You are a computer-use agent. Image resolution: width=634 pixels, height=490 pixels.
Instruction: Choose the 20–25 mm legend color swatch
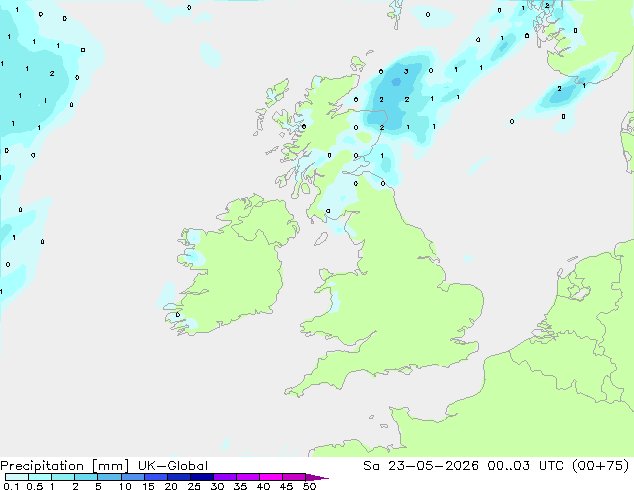(178, 477)
